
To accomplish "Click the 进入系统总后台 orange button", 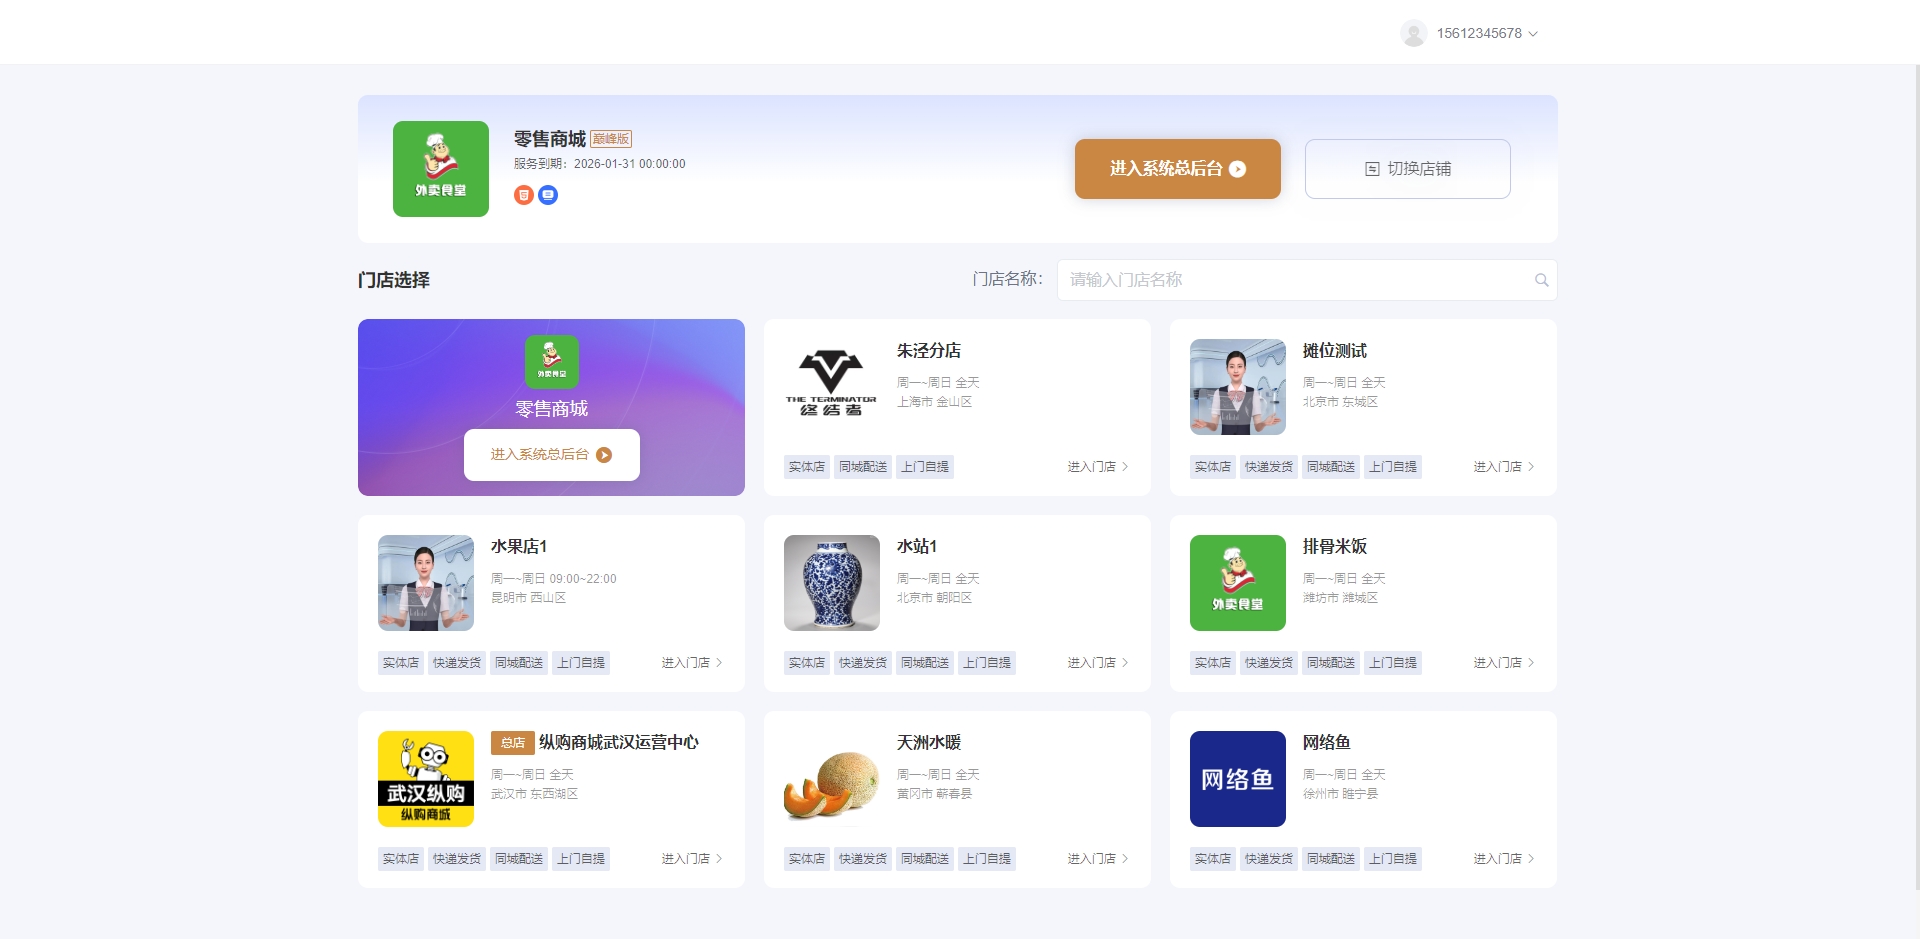I will pos(1177,169).
